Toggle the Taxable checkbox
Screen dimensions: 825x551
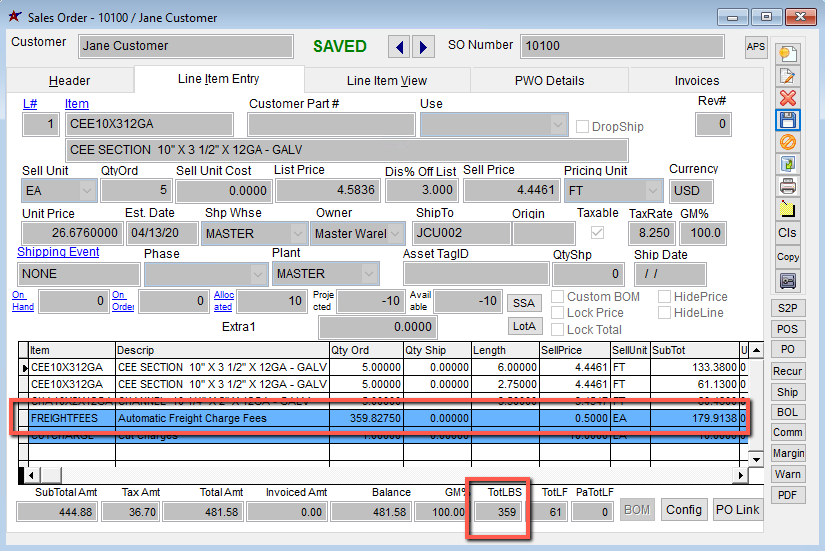pos(597,233)
